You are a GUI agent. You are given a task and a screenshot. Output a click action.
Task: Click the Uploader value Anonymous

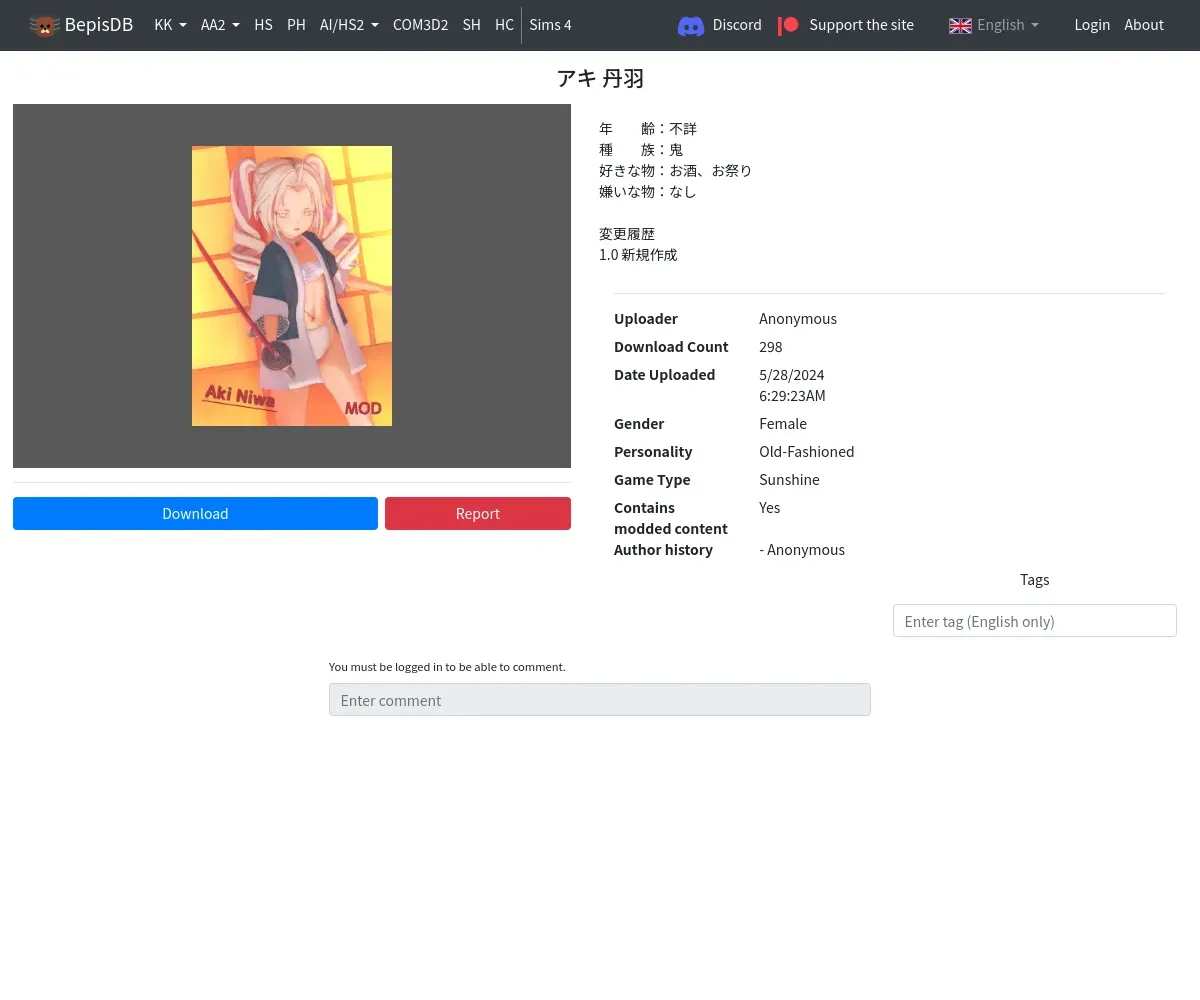[798, 319]
